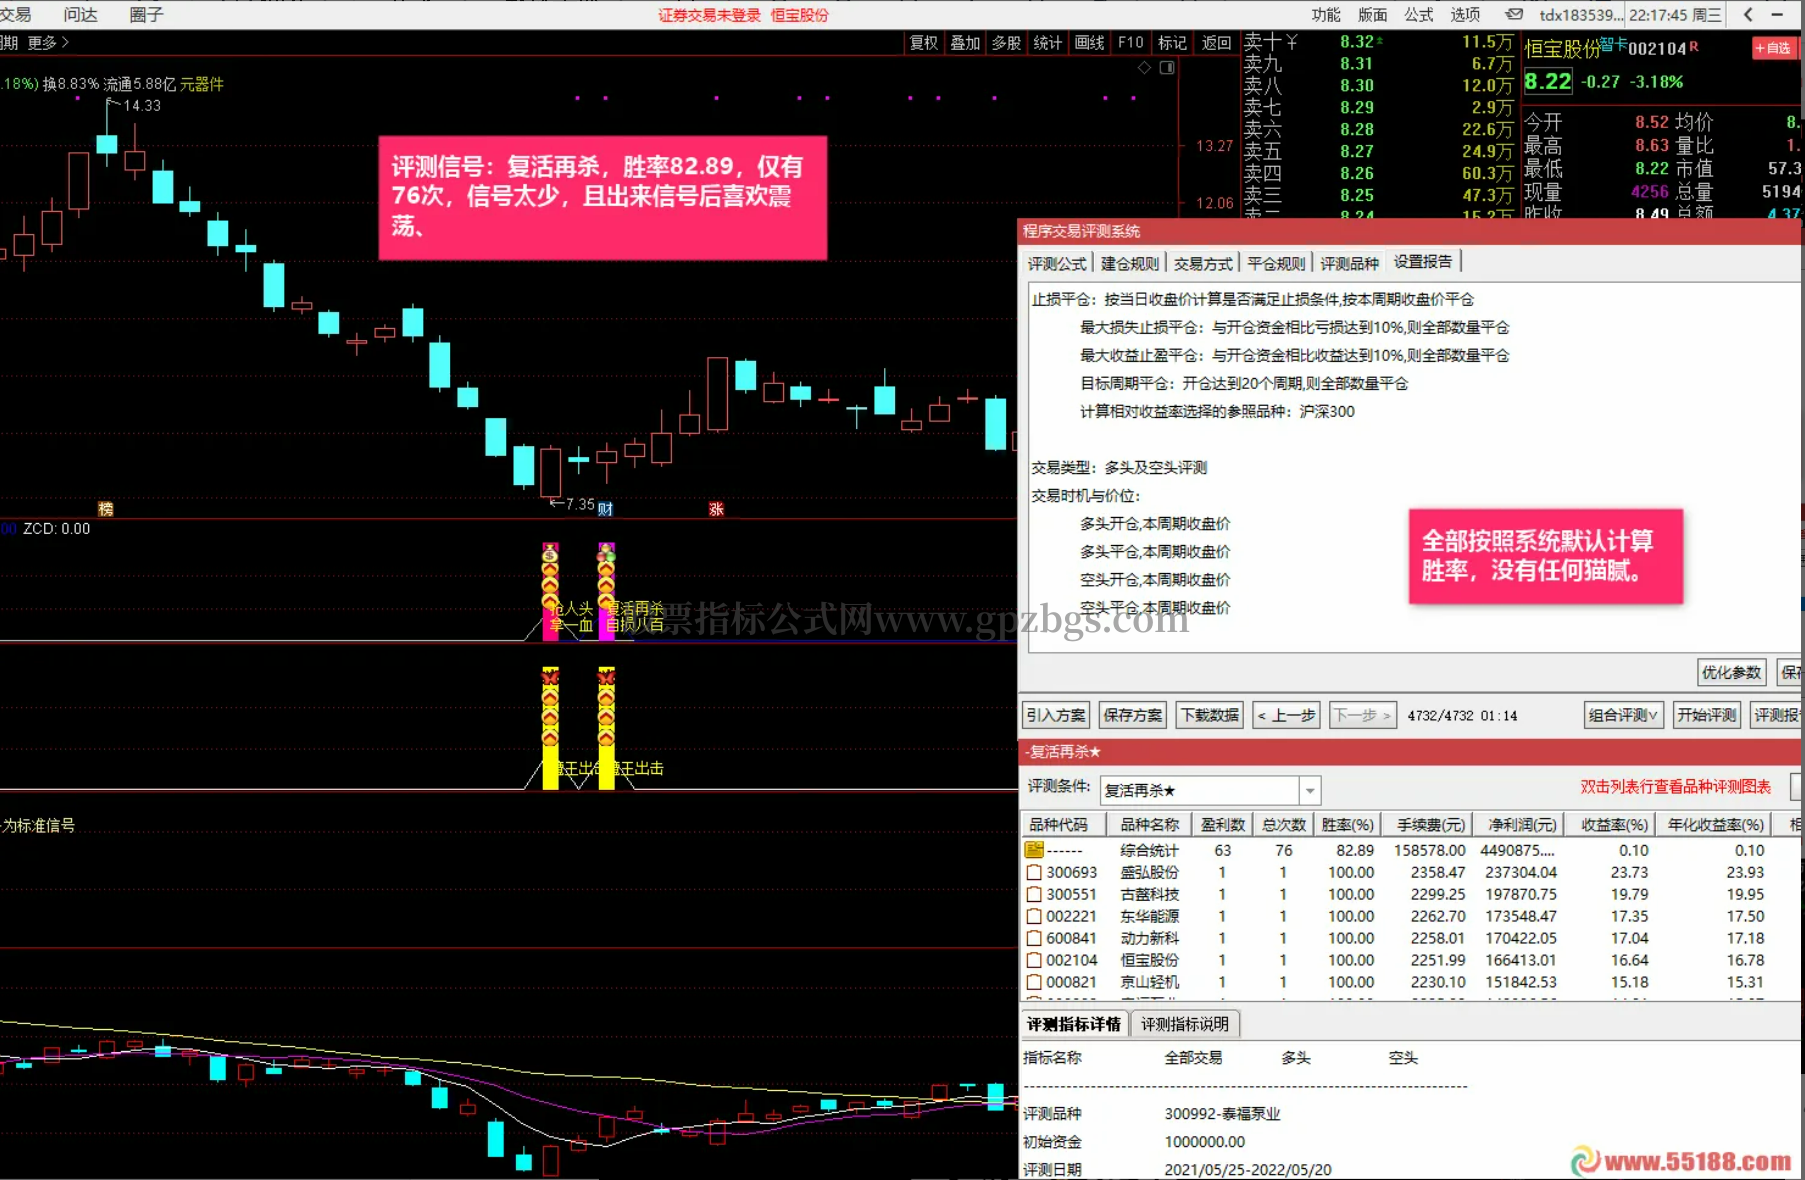Click the 智卡 label beside stock name
Screen dimensions: 1805x1180
(1613, 43)
